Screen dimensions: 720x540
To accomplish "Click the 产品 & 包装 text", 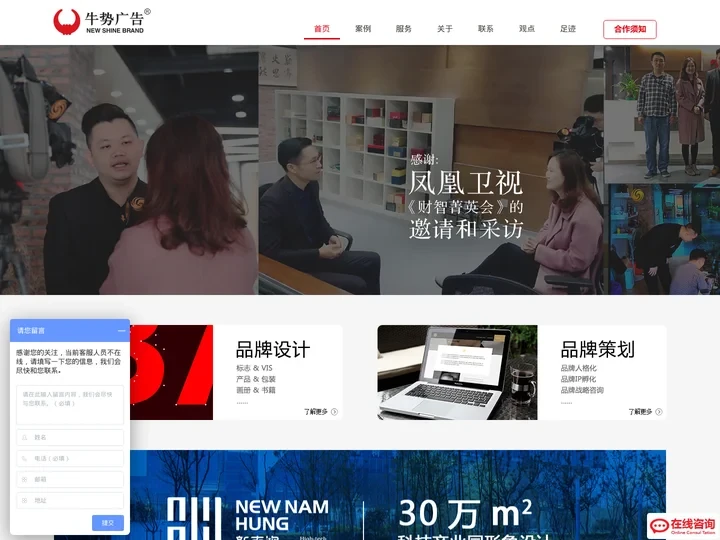I will 256,379.
